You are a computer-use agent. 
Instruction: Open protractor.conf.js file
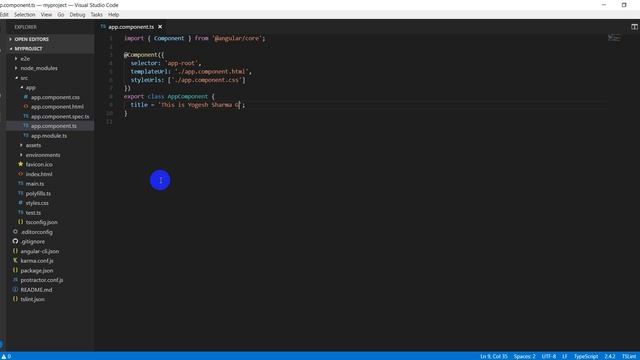pos(42,280)
